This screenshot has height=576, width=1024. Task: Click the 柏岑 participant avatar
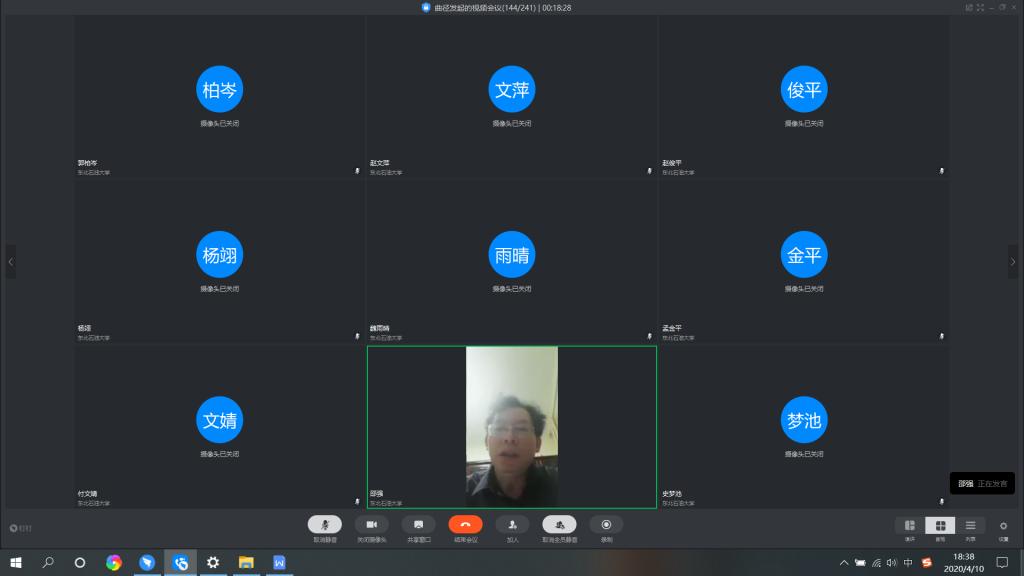pos(219,90)
